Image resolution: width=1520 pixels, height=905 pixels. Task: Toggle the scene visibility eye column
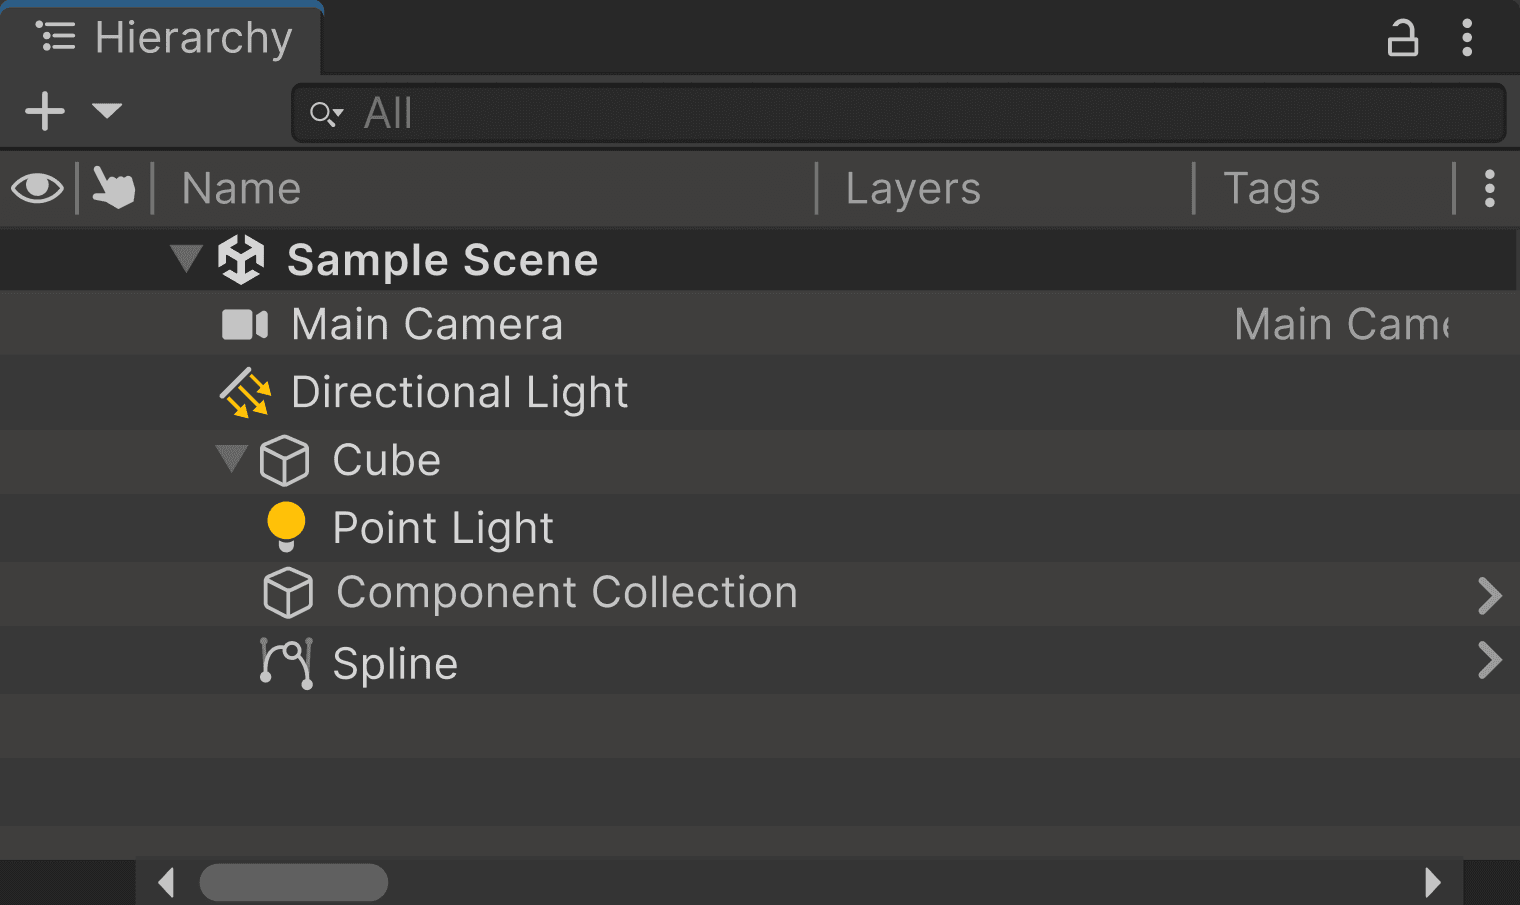pos(38,188)
